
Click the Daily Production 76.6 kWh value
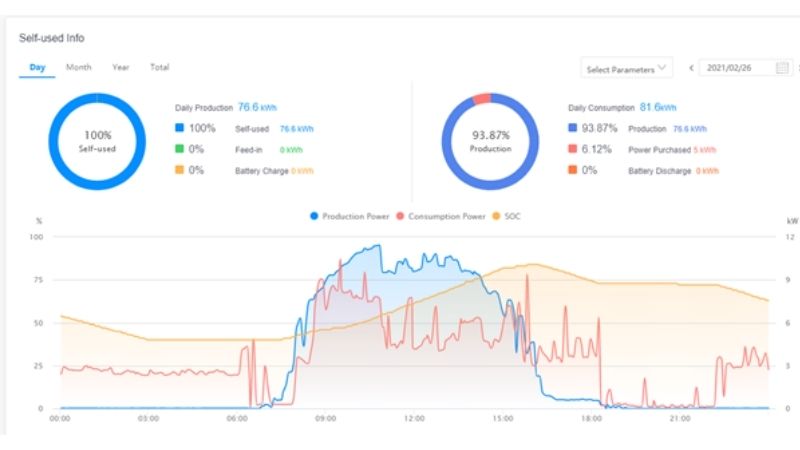(x=256, y=106)
